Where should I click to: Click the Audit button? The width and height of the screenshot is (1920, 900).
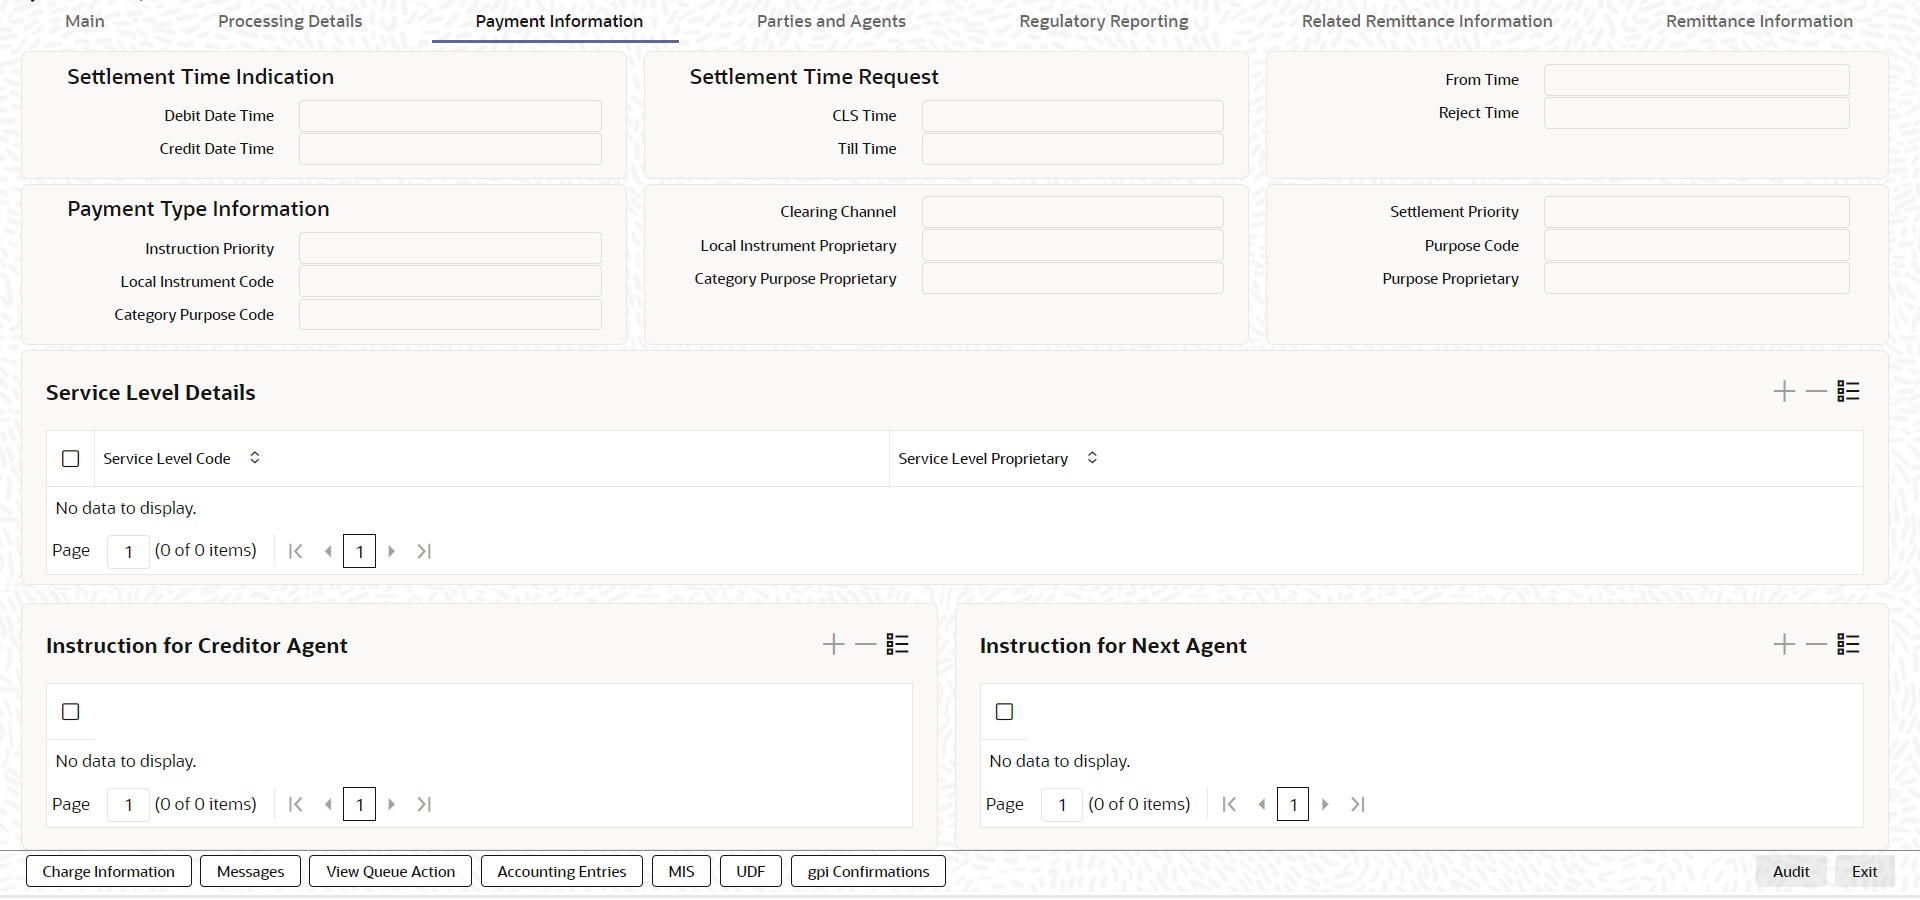point(1791,871)
